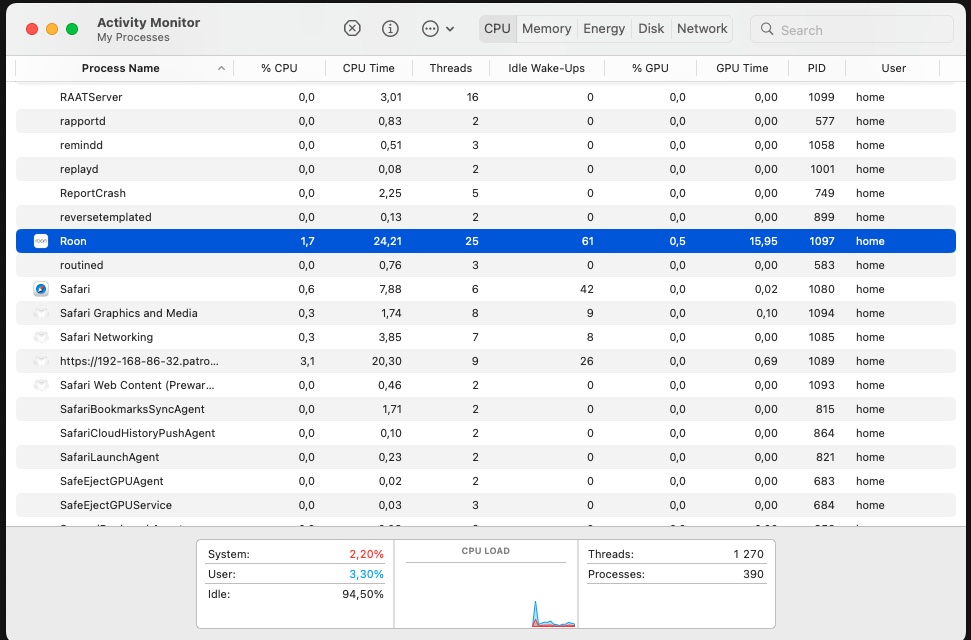Select the SafeEjectGPUService row
The width and height of the screenshot is (971, 640).
point(486,506)
